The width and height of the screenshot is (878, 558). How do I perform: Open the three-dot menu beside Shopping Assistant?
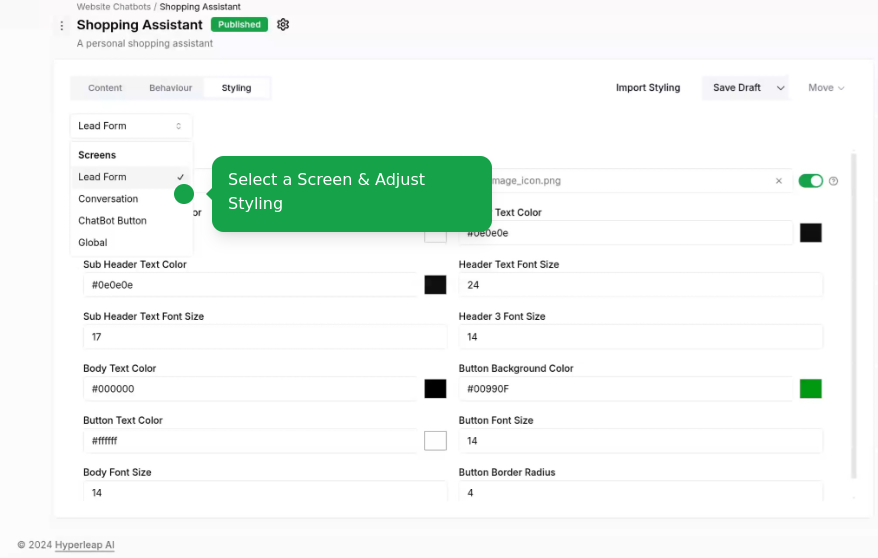(x=62, y=25)
